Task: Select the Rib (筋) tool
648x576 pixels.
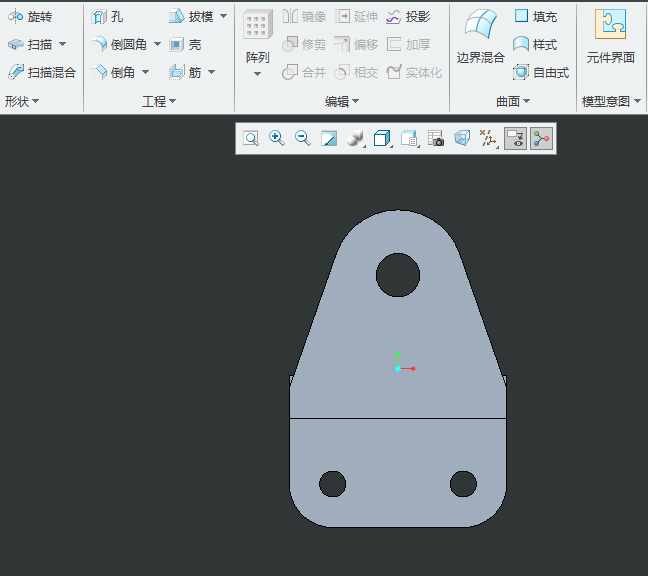Action: 185,72
